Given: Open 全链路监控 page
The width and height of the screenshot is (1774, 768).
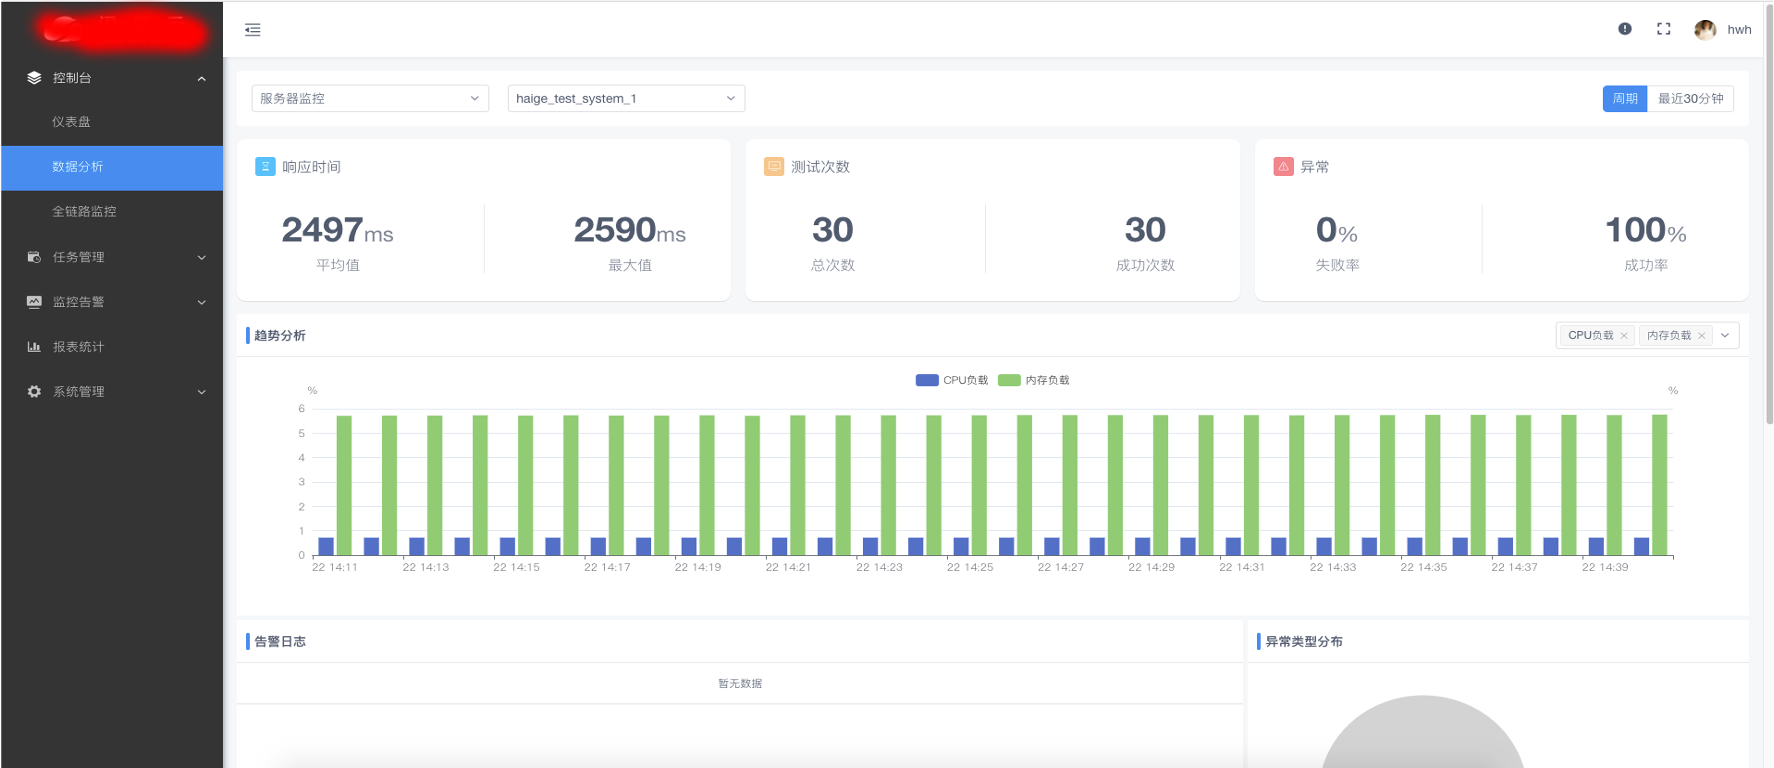Looking at the screenshot, I should tap(112, 212).
